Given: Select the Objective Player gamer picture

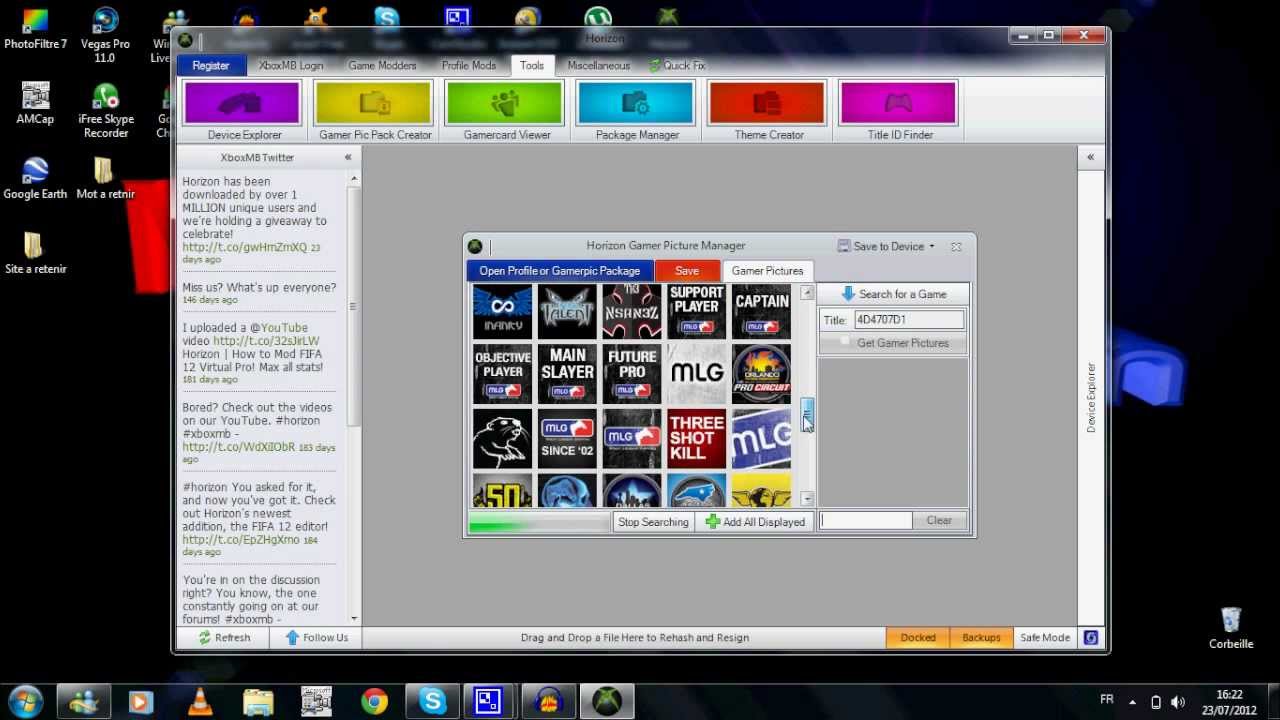Looking at the screenshot, I should pos(502,373).
